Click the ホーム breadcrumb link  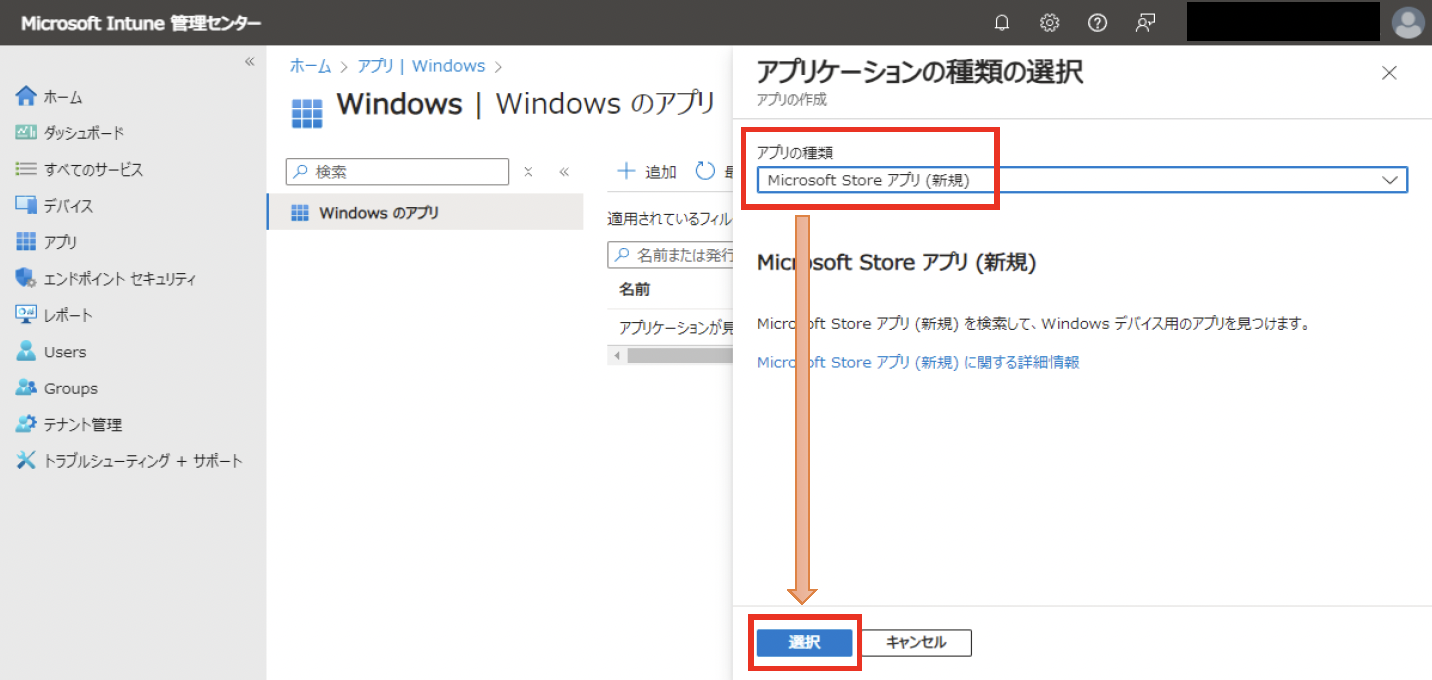[310, 66]
